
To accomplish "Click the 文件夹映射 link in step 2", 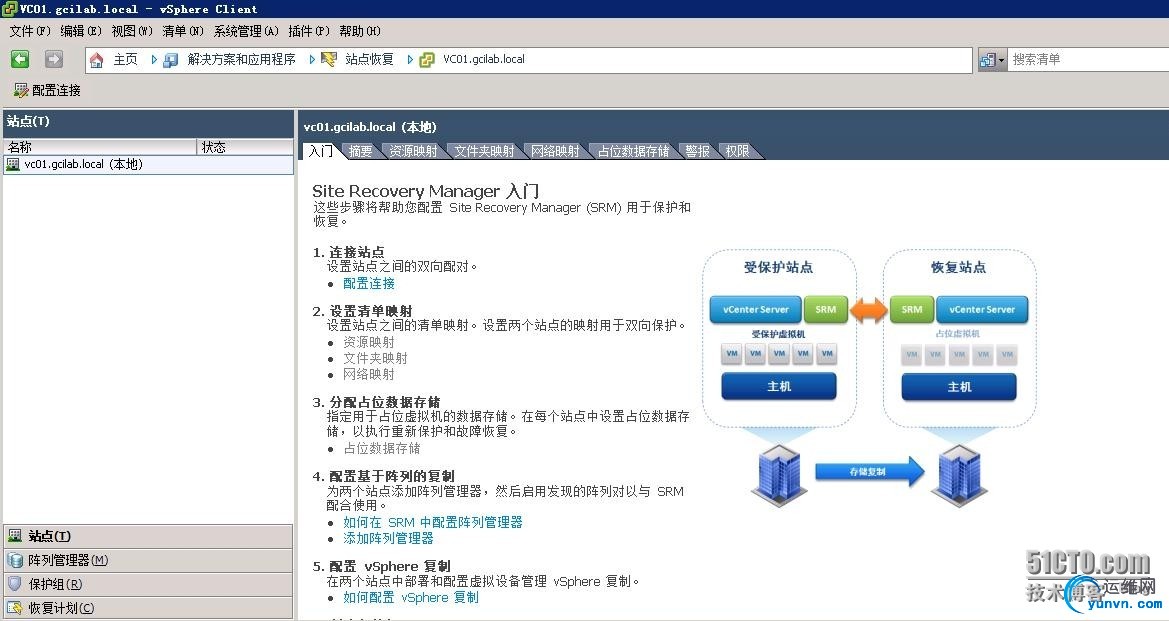I will [375, 359].
